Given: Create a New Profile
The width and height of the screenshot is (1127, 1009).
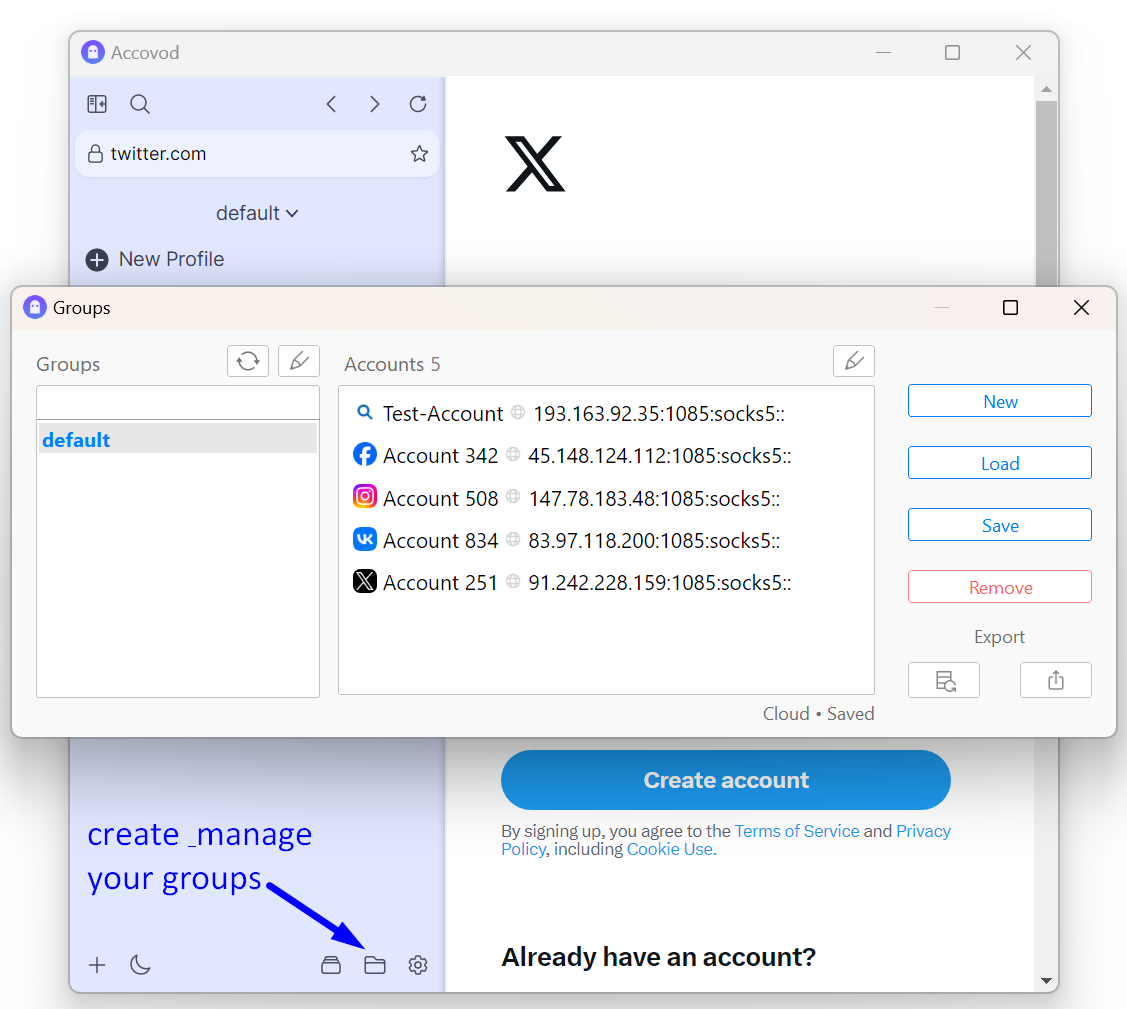Looking at the screenshot, I should click(x=154, y=259).
